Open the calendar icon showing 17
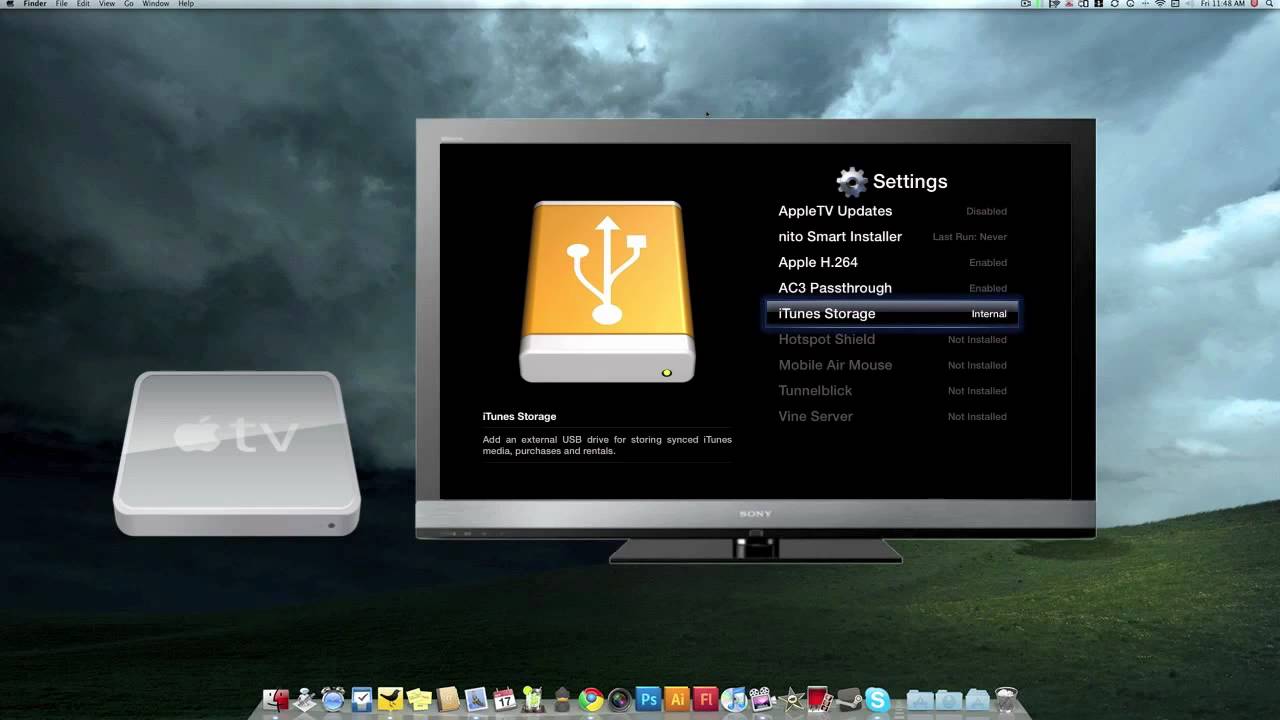 pyautogui.click(x=505, y=700)
